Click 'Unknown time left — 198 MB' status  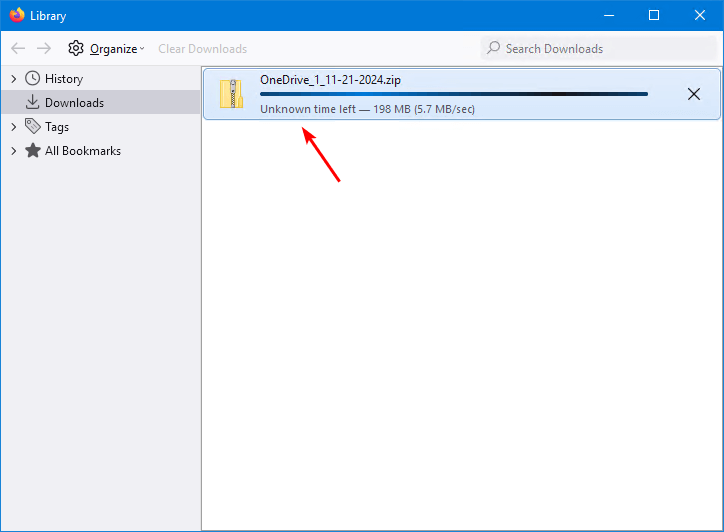point(368,109)
